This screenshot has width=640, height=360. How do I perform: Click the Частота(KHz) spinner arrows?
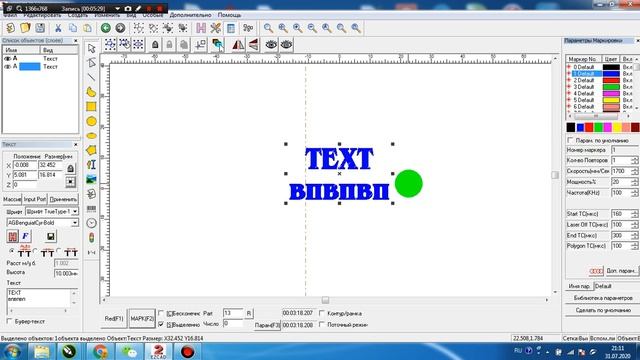(x=634, y=193)
